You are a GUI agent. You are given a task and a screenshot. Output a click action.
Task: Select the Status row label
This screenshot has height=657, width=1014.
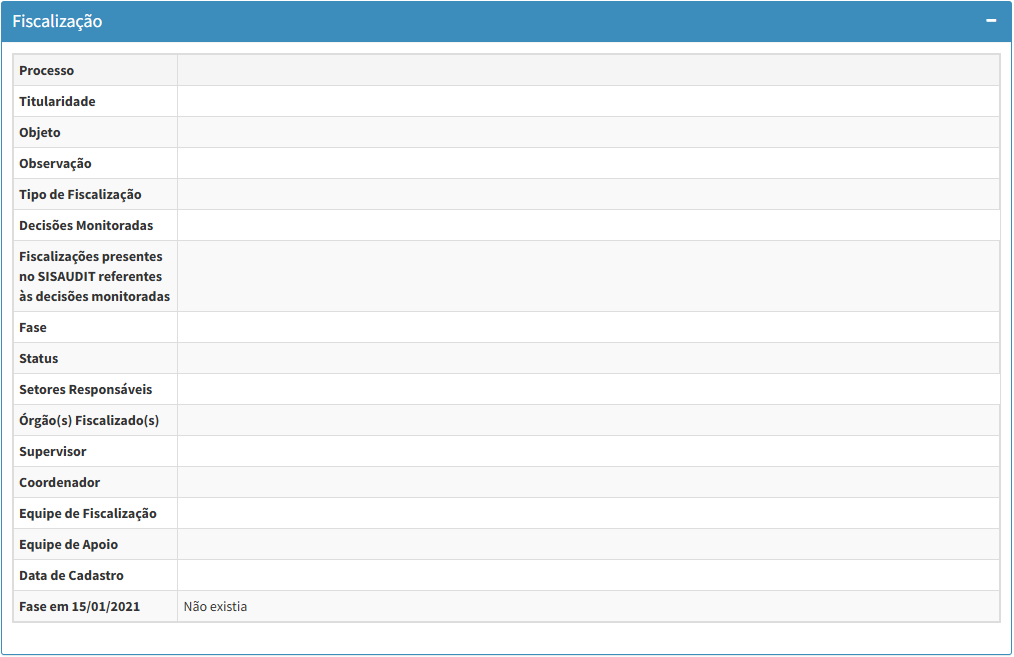click(38, 358)
